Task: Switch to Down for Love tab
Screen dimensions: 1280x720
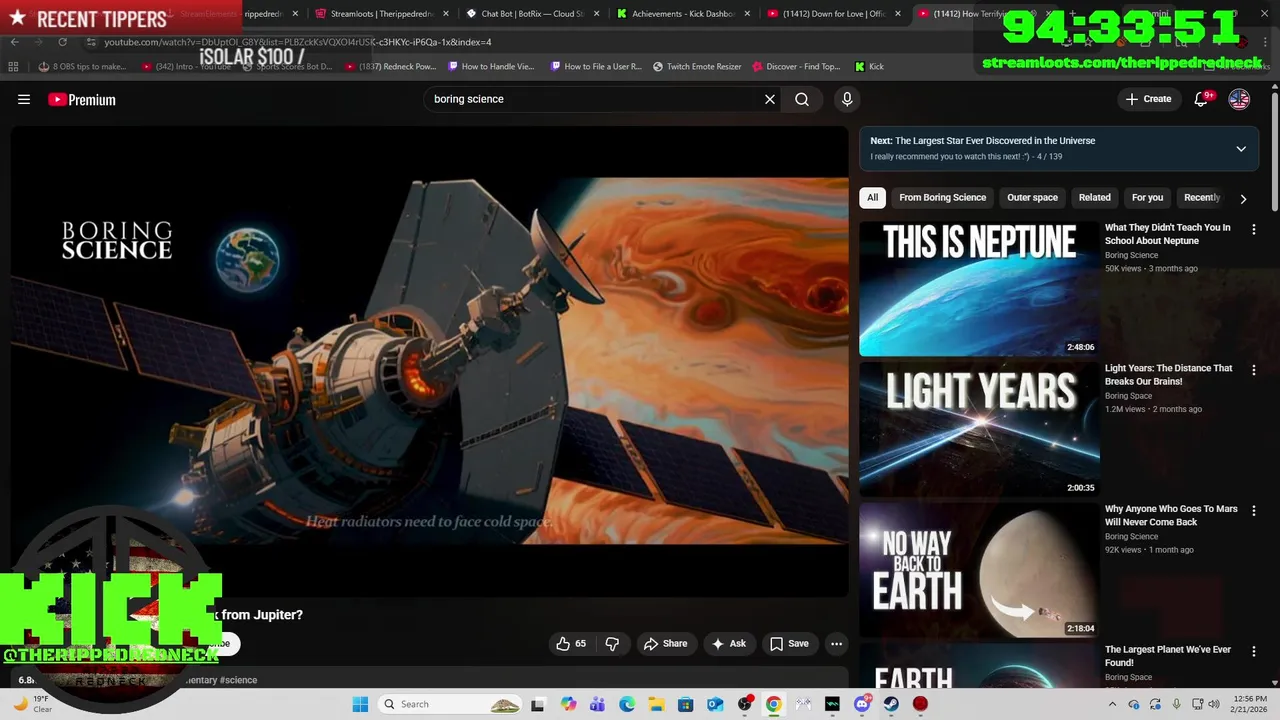Action: pos(836,14)
